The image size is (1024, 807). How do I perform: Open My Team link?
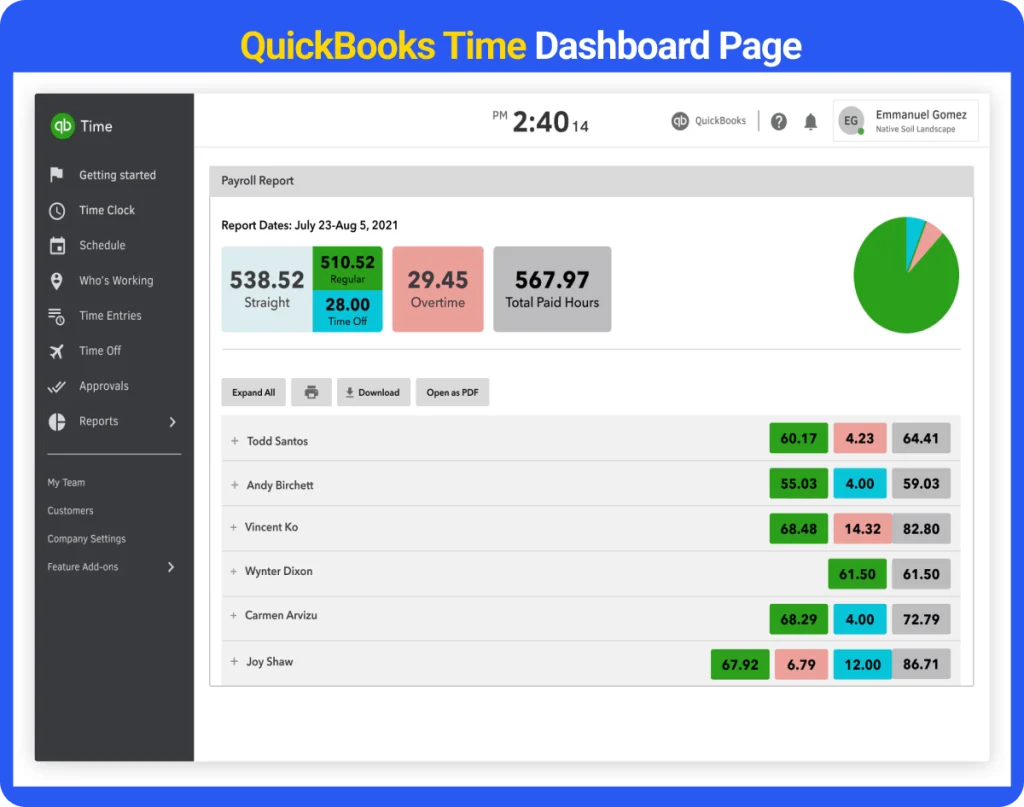(66, 483)
